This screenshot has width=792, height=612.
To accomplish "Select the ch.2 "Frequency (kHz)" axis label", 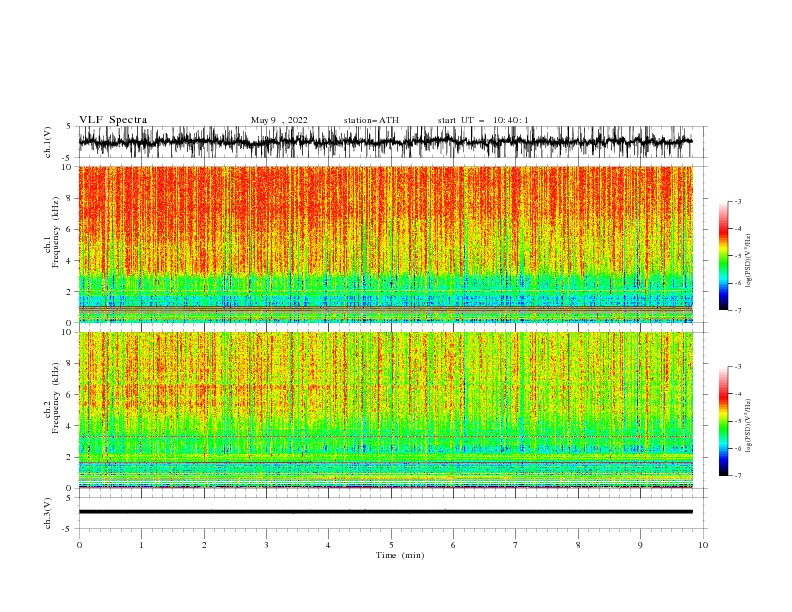I will 56,398.
